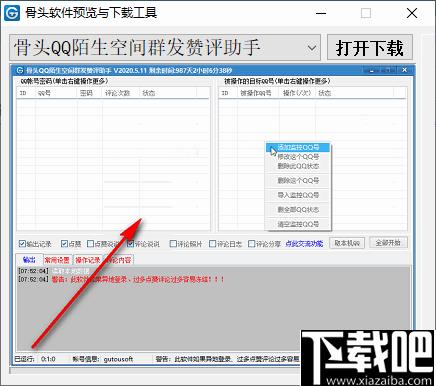The width and height of the screenshot is (436, 386).
Task: Select 清空监控QQ号 in the context menu
Action: point(298,224)
